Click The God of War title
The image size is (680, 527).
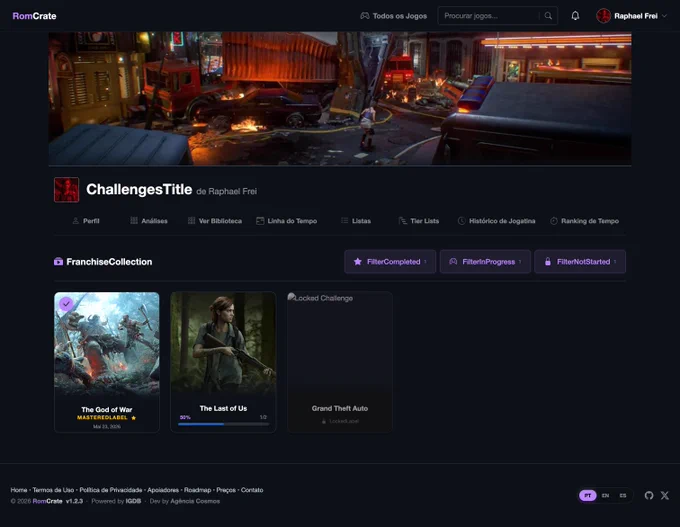pyautogui.click(x=107, y=409)
